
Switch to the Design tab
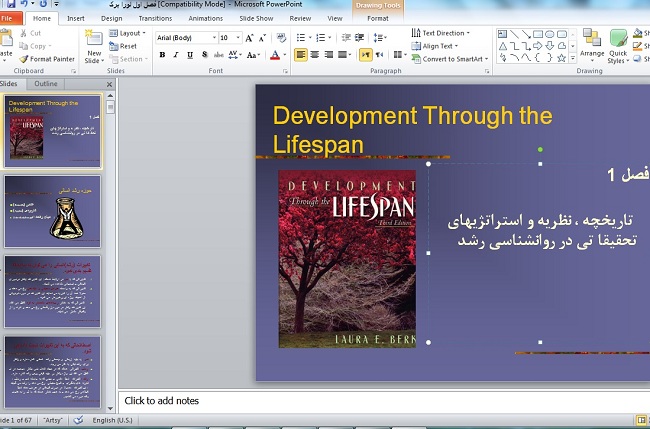[x=112, y=19]
